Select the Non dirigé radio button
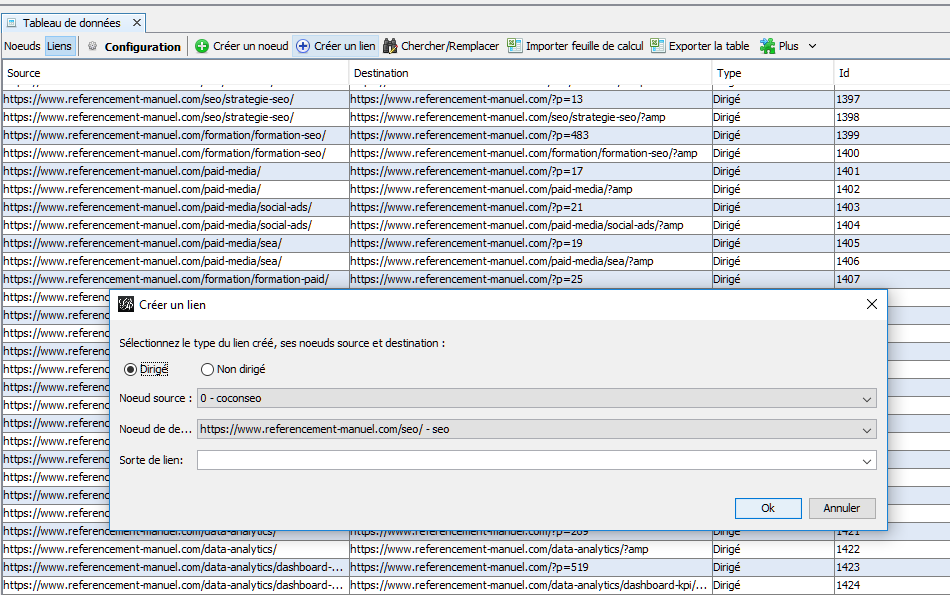950x595 pixels. (x=207, y=369)
